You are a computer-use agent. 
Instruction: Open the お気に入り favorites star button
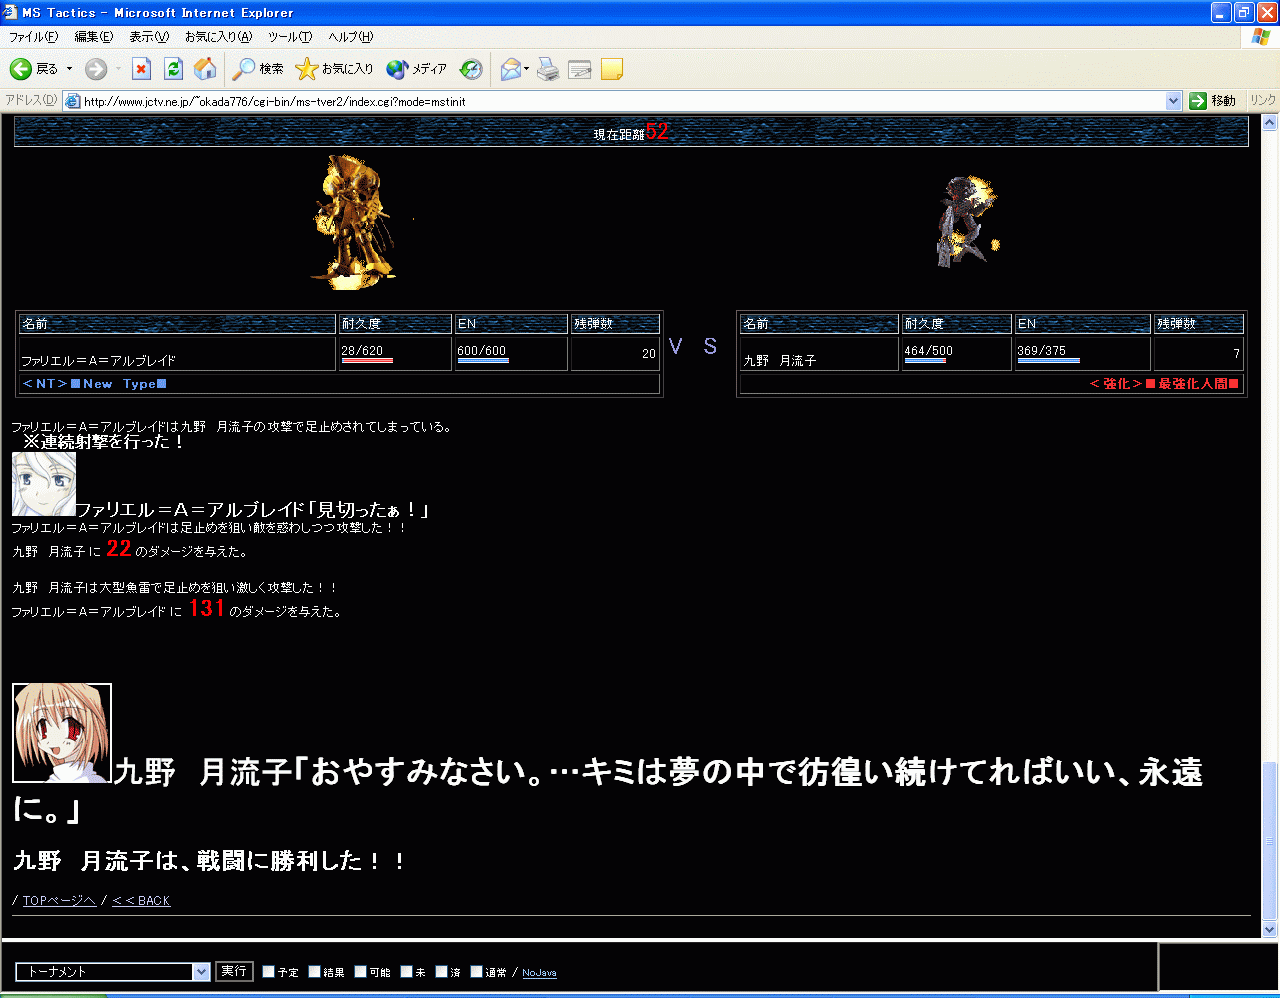coord(335,69)
